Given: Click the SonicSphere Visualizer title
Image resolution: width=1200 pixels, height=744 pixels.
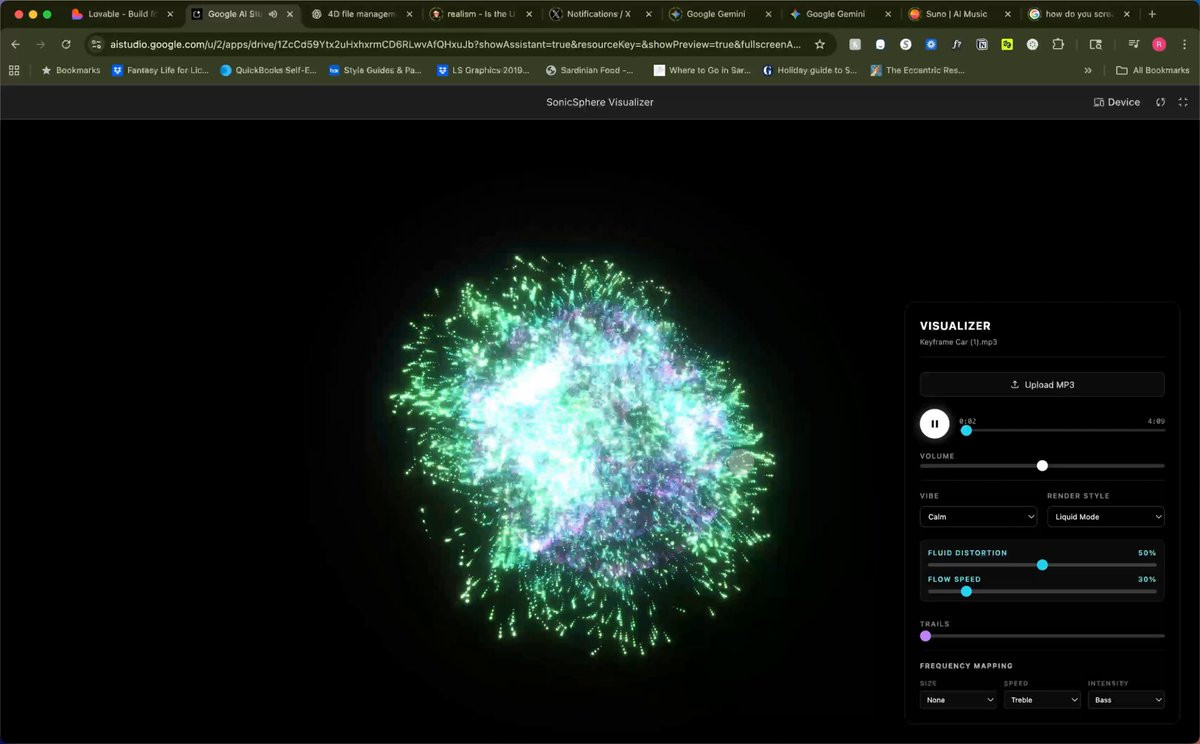Looking at the screenshot, I should click(x=600, y=102).
